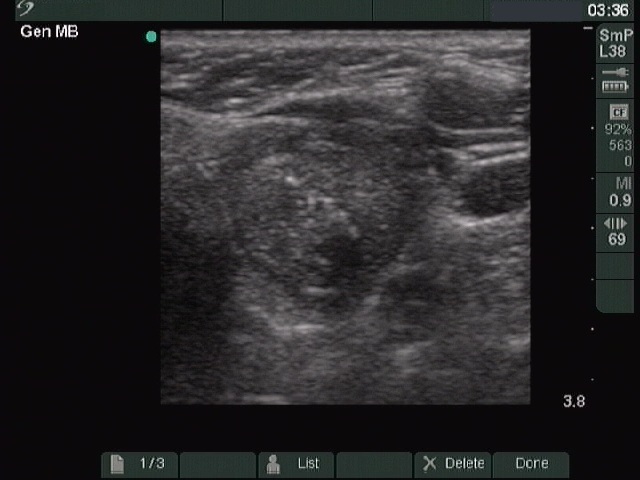Click the X icon beside Delete
Screen dimensions: 640x480
pos(429,463)
